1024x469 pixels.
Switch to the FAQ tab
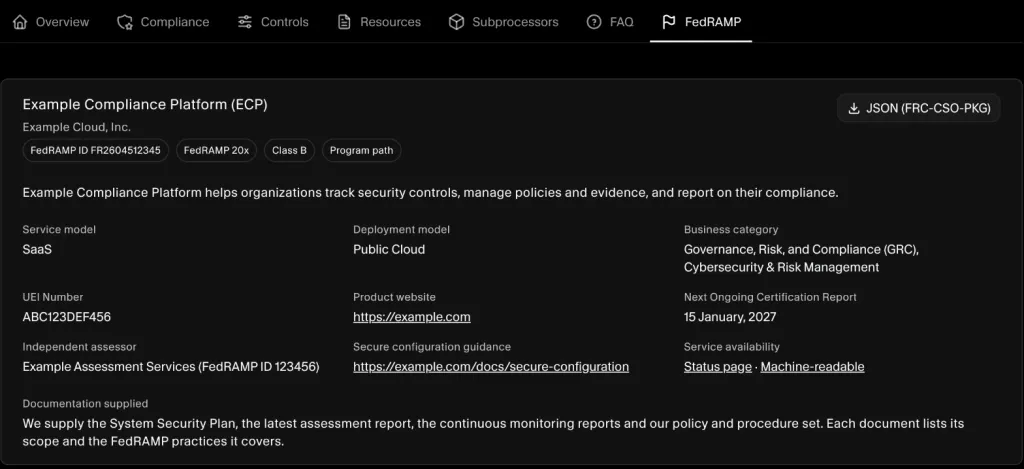(x=610, y=22)
